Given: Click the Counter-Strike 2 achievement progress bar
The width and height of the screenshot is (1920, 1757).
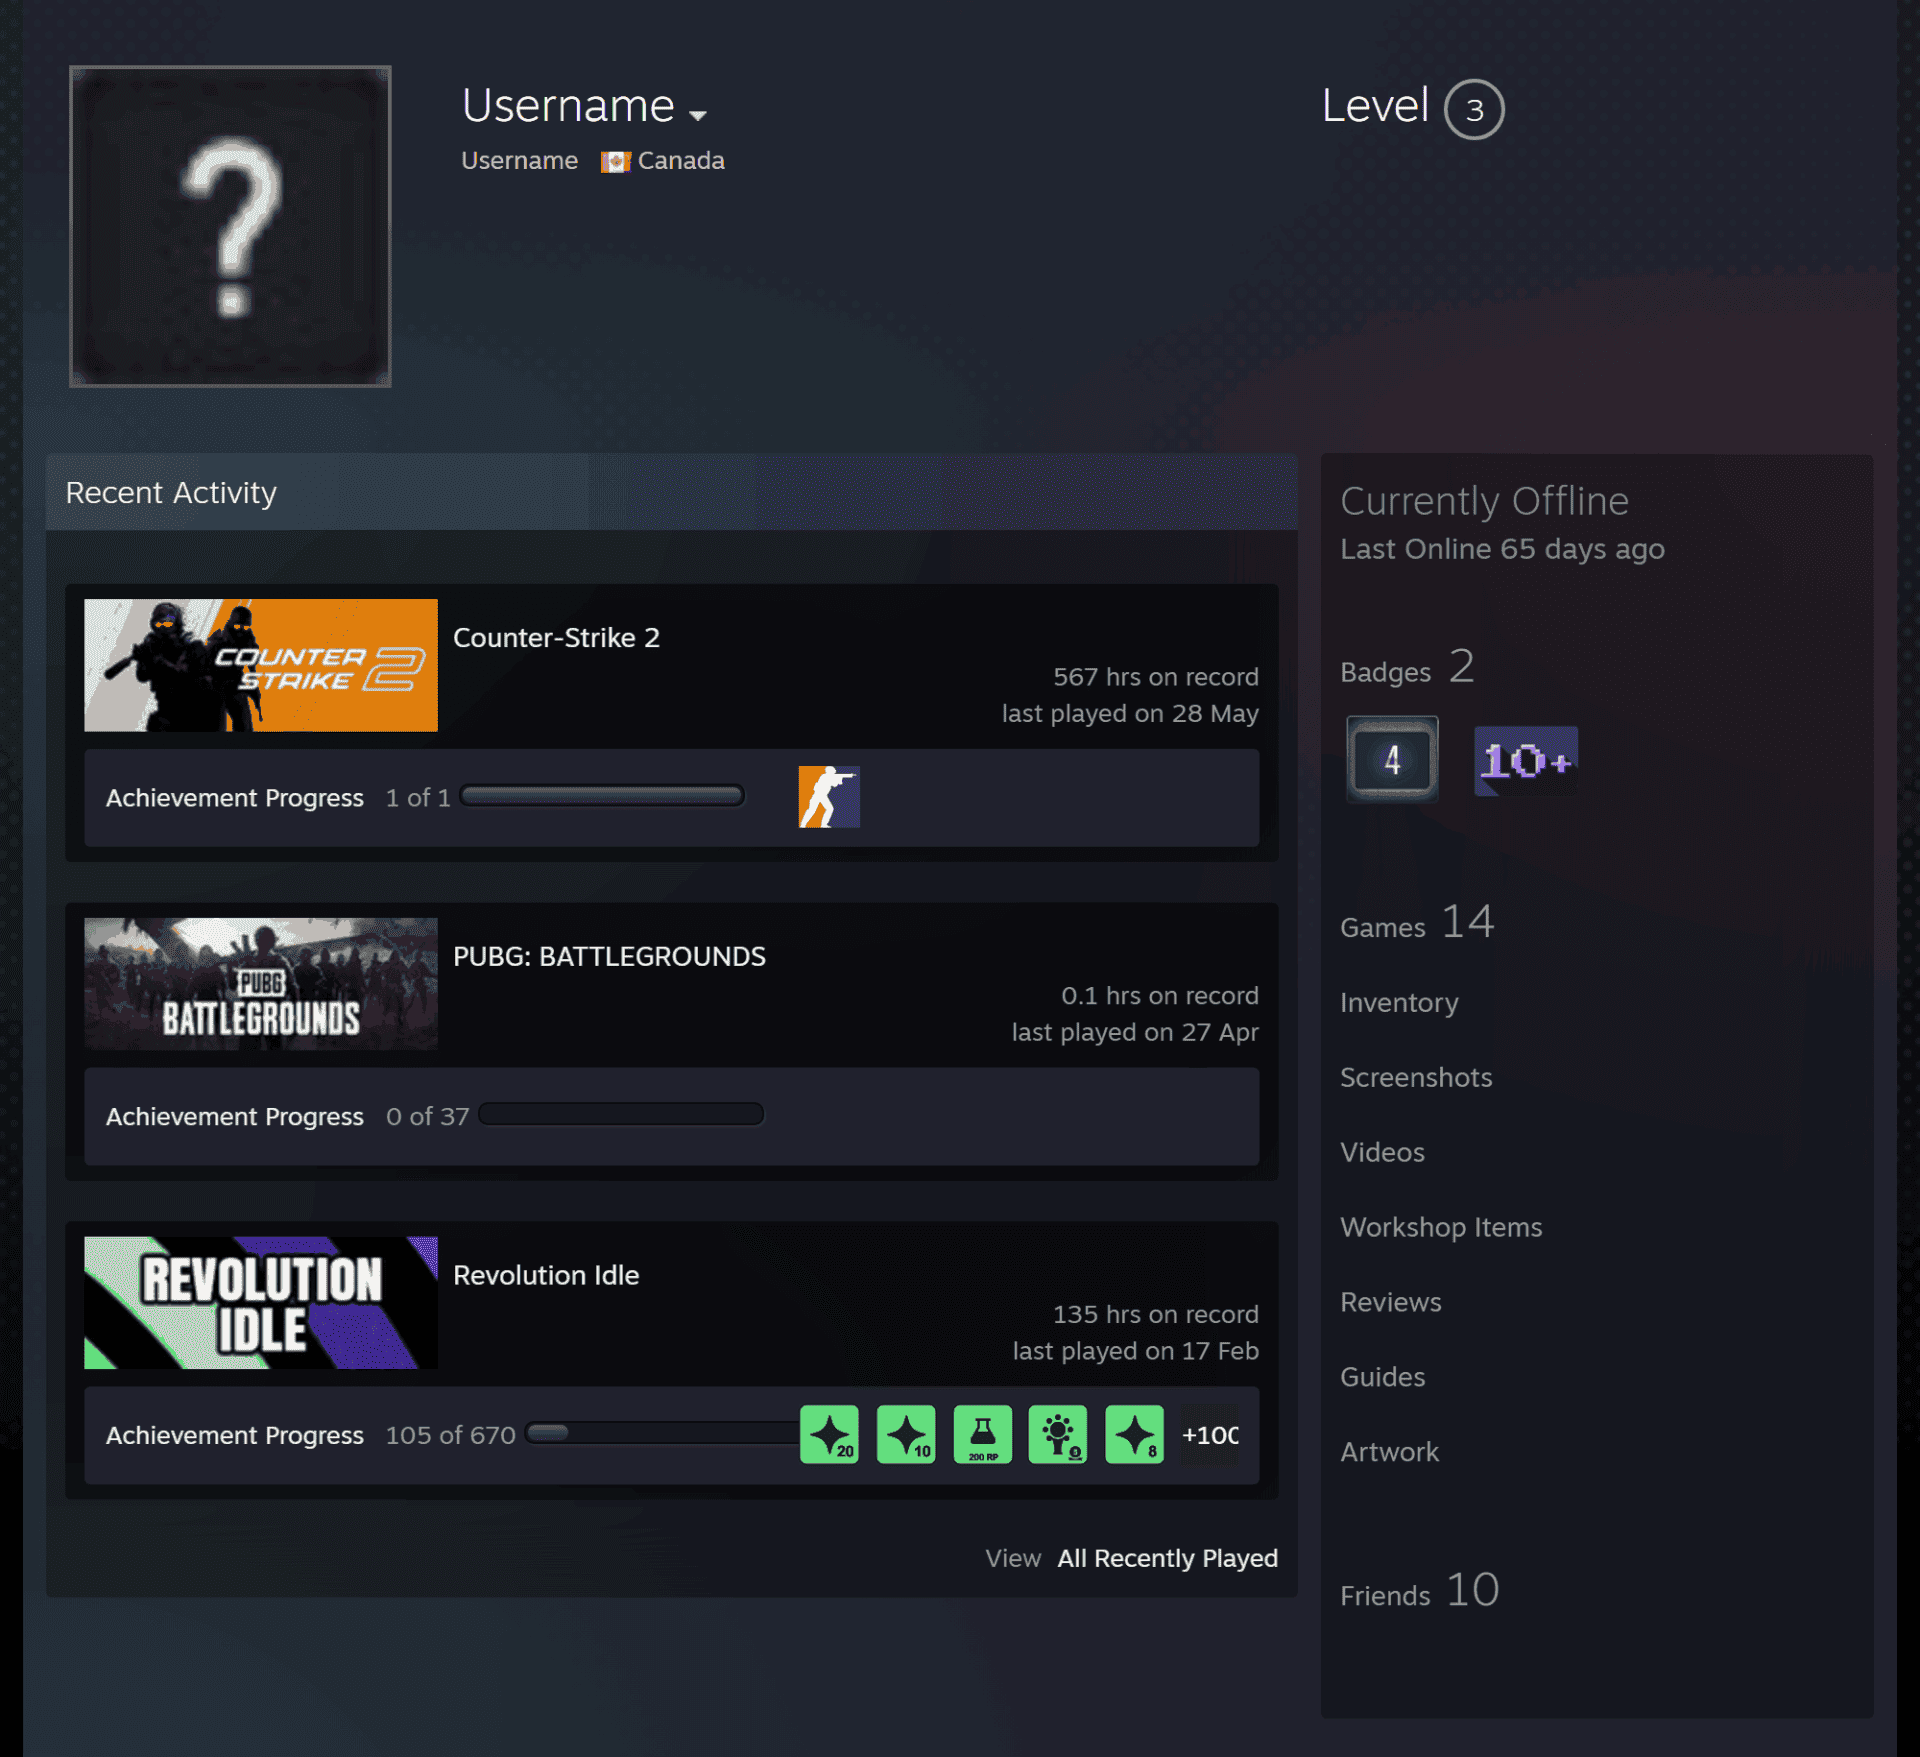Looking at the screenshot, I should click(x=602, y=796).
